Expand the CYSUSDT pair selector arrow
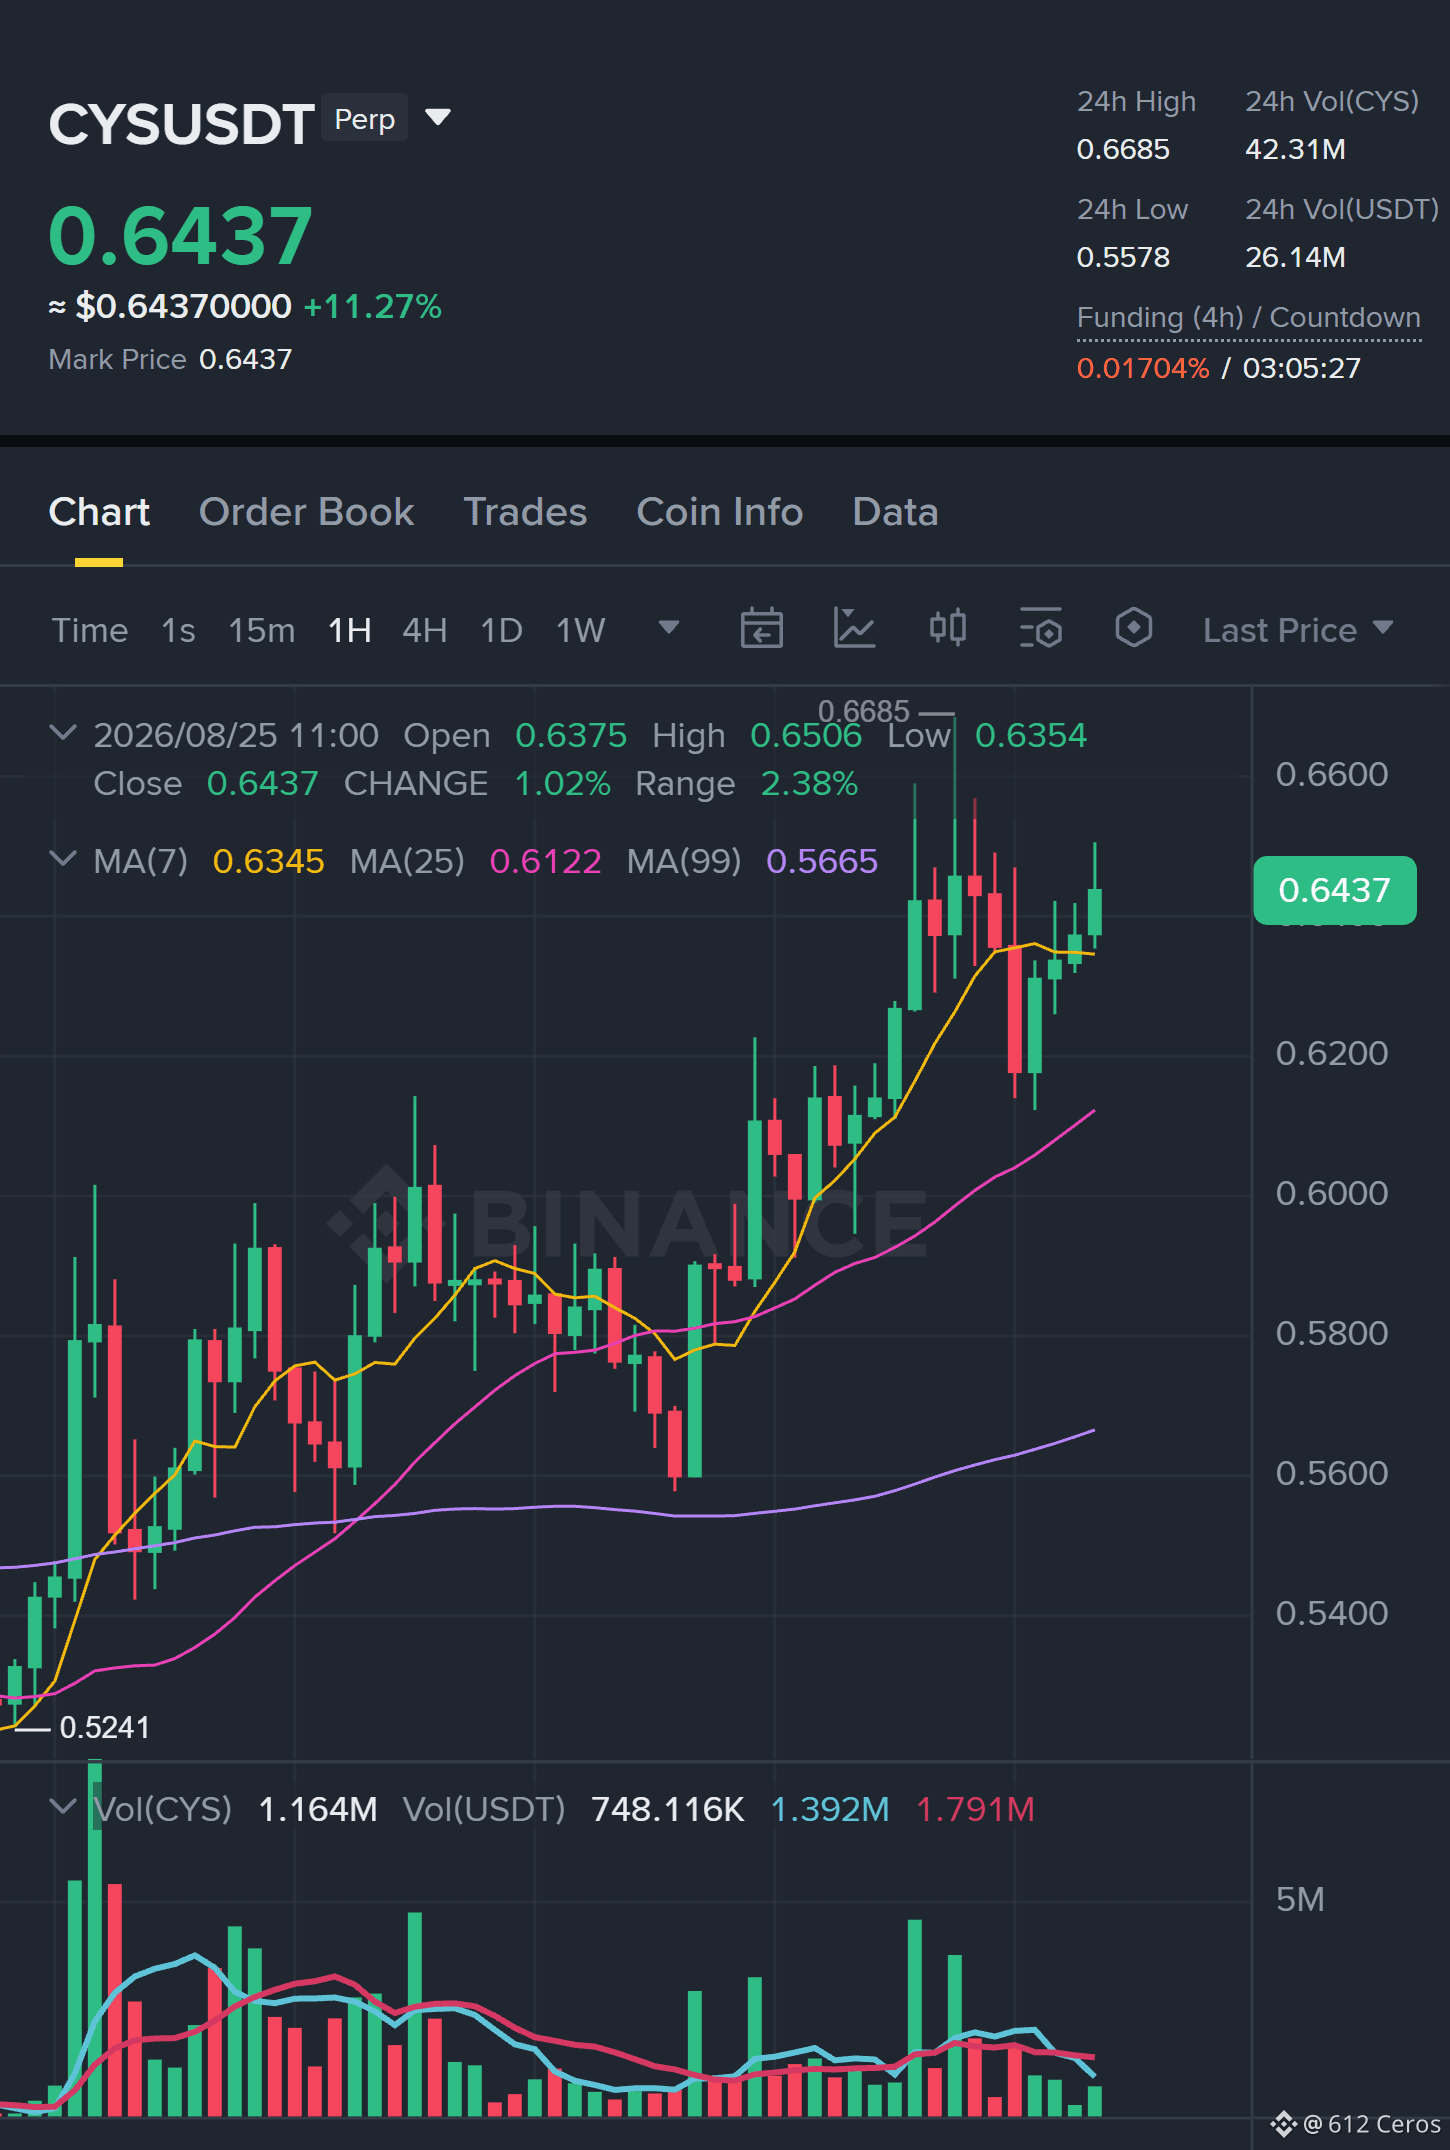The image size is (1450, 2150). pyautogui.click(x=438, y=118)
